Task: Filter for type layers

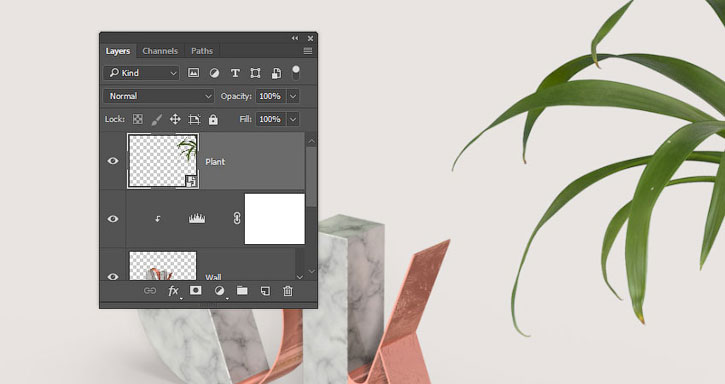Action: [x=235, y=73]
